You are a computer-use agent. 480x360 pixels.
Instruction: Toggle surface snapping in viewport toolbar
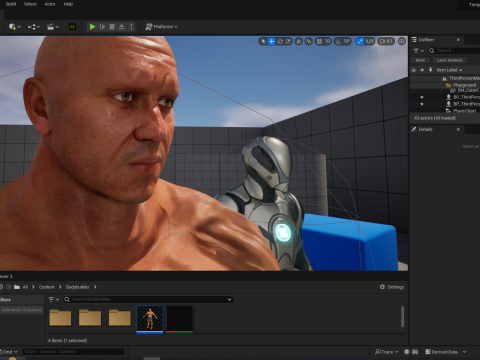pos(309,41)
